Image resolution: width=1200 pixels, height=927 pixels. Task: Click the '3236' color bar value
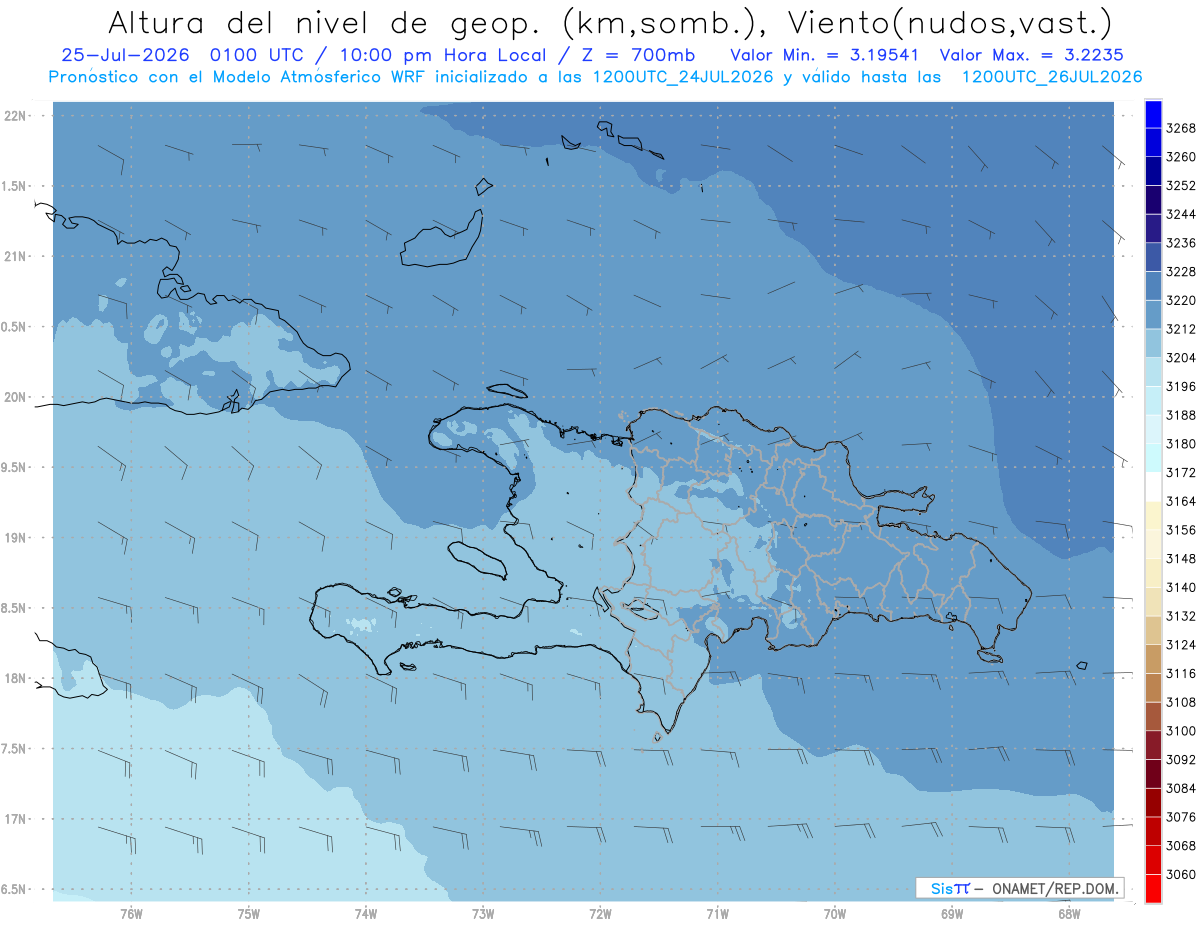click(1181, 243)
